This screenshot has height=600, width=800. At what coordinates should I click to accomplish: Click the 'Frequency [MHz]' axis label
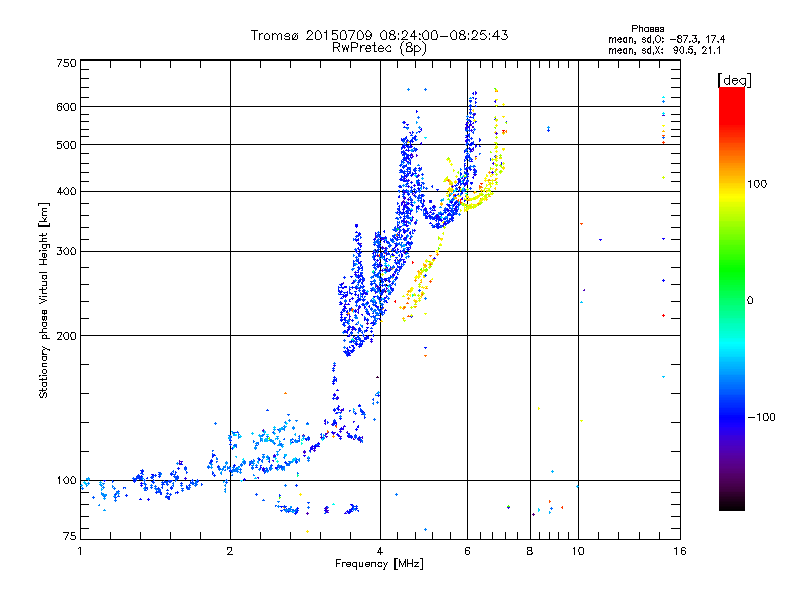pyautogui.click(x=379, y=564)
